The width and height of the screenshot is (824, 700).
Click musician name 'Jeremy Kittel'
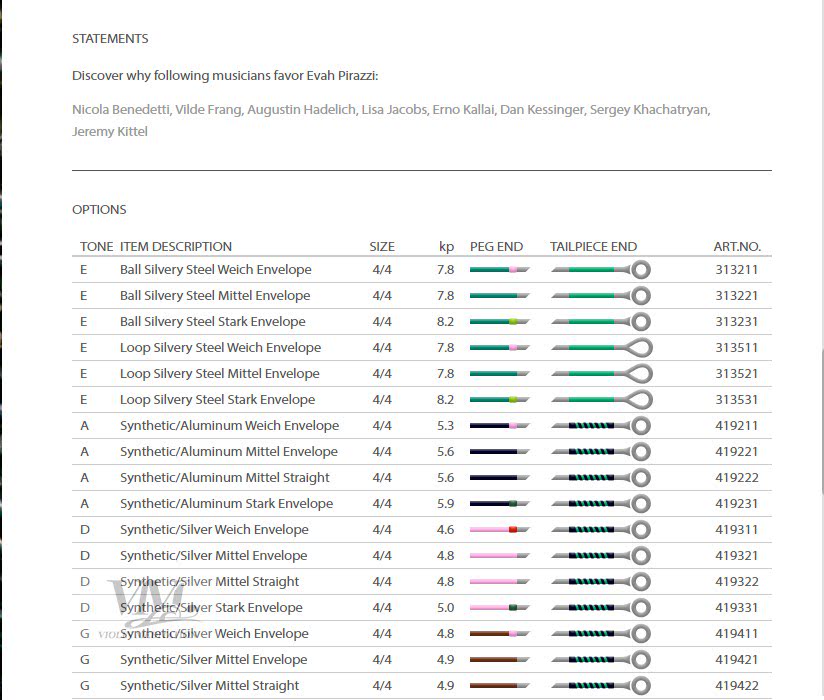pyautogui.click(x=110, y=131)
